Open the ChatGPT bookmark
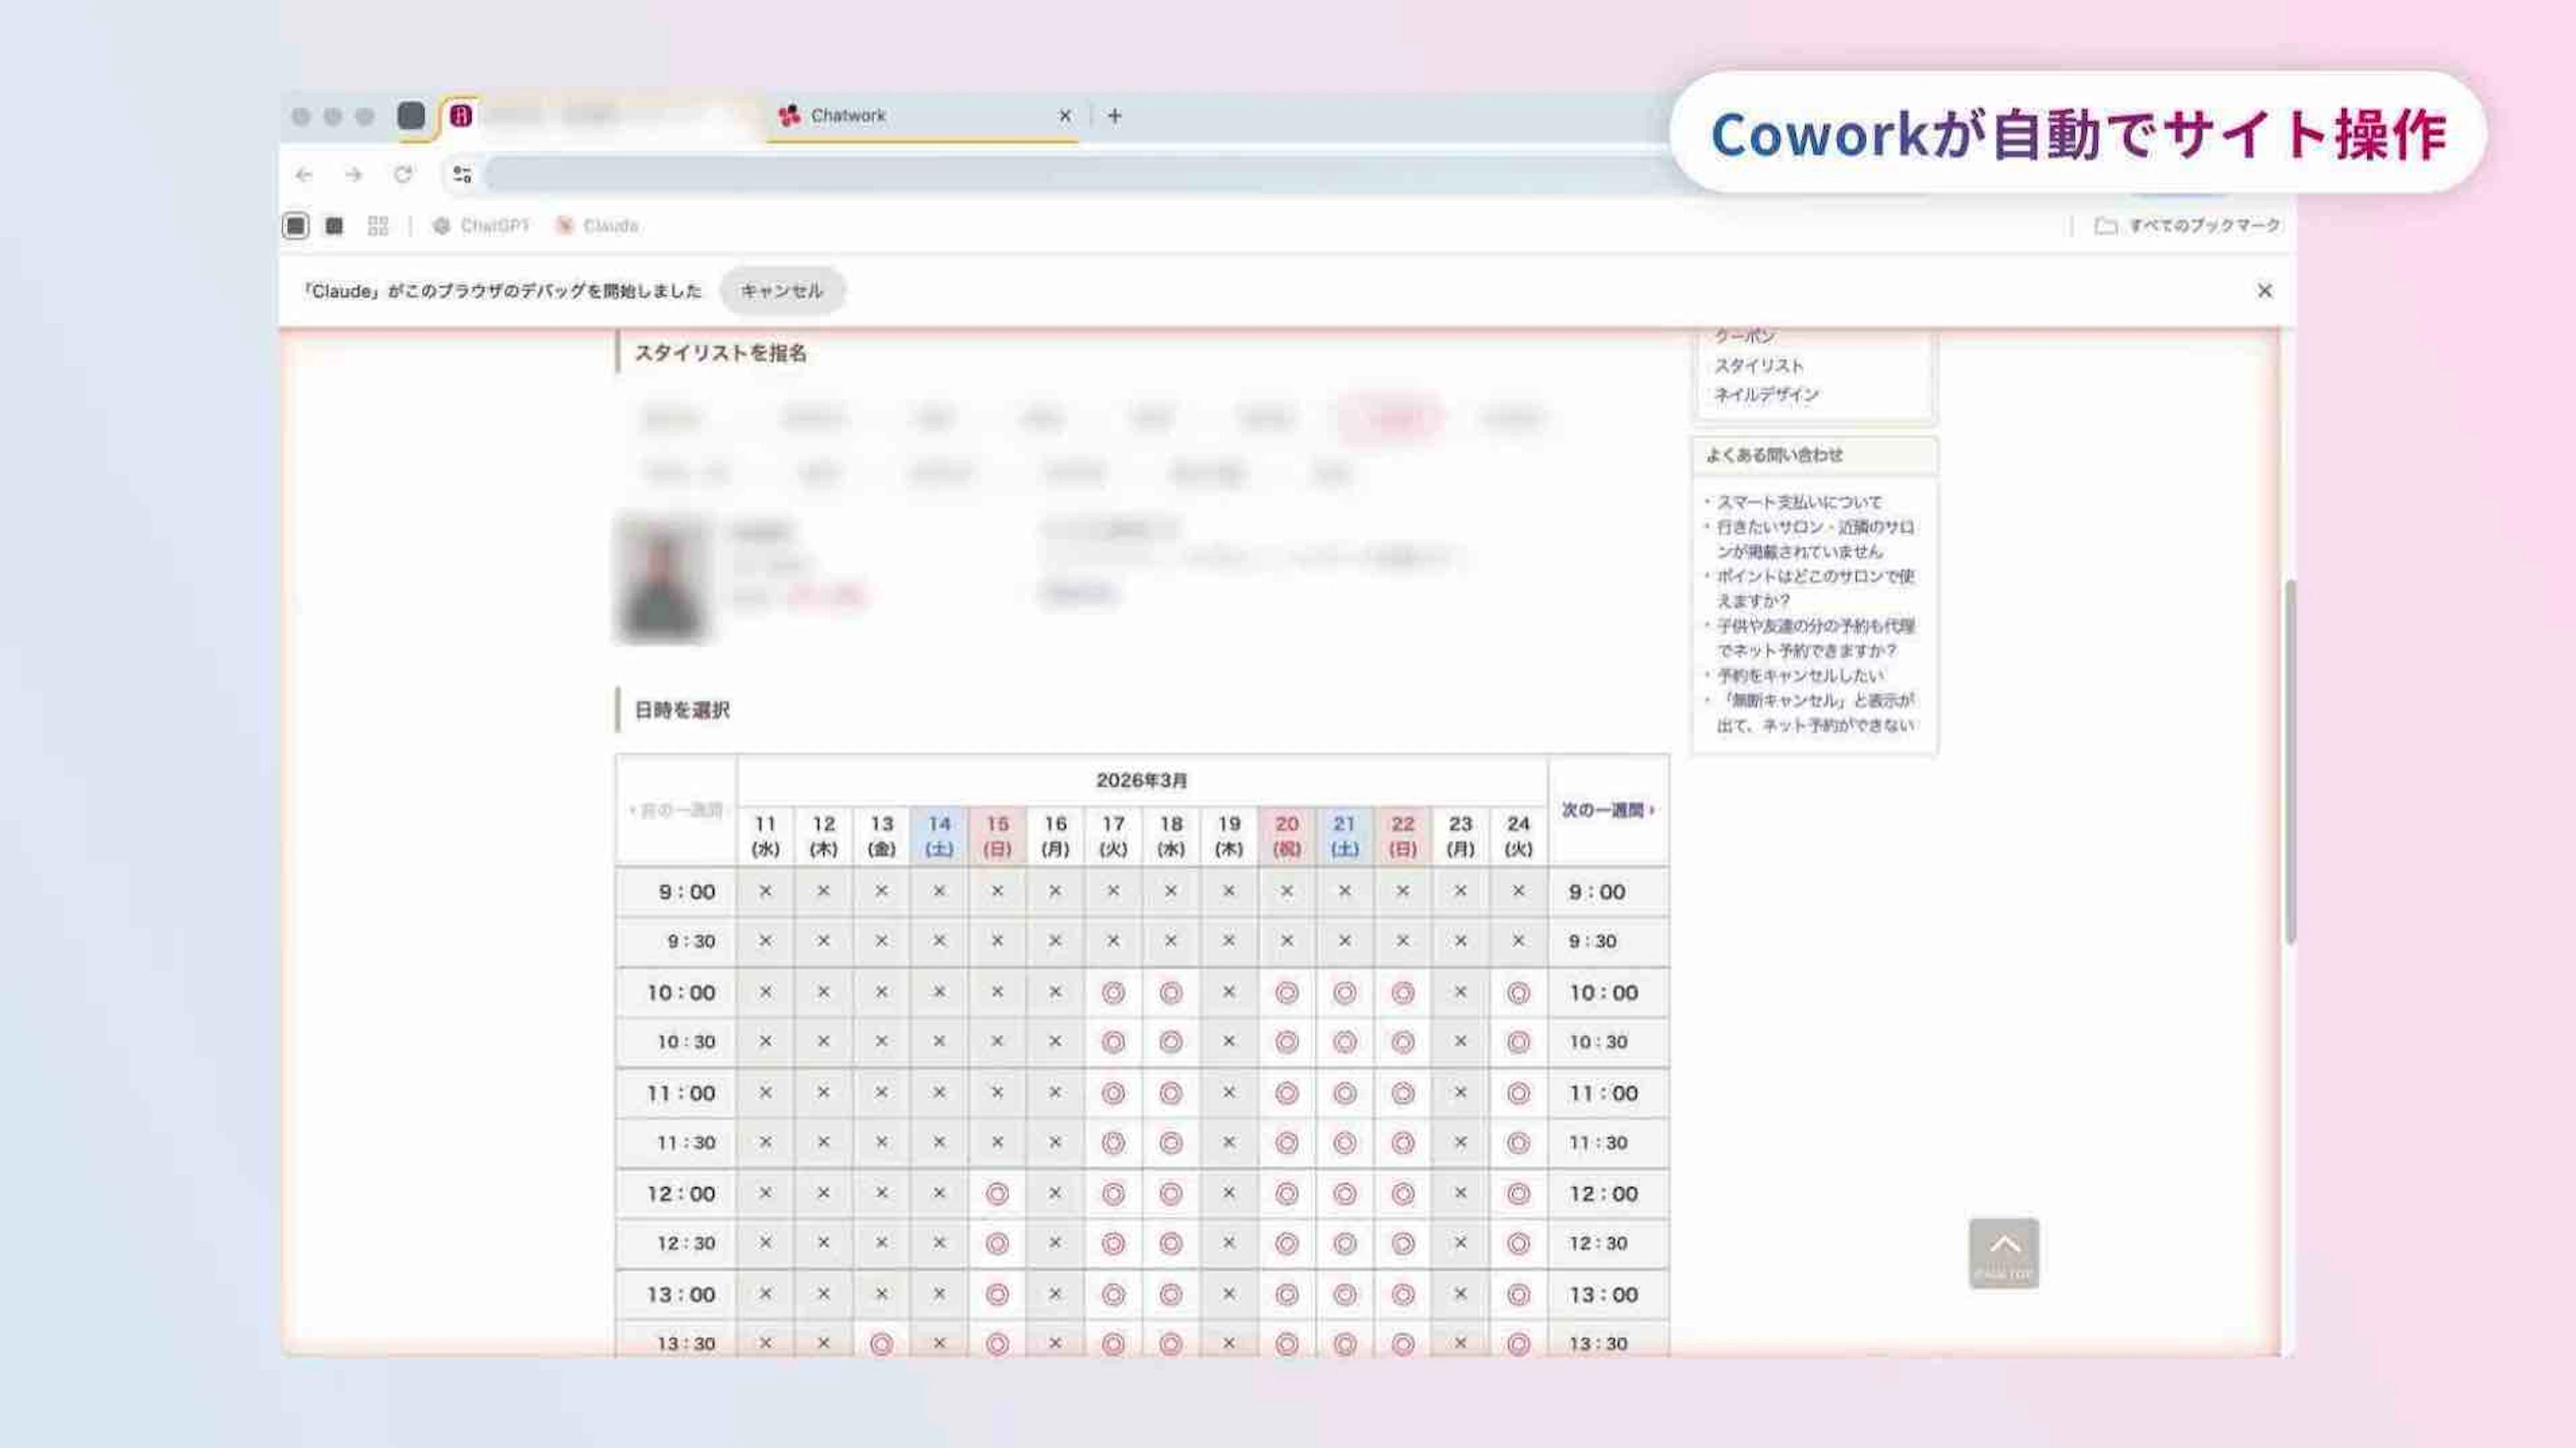The image size is (2576, 1448). [x=481, y=226]
